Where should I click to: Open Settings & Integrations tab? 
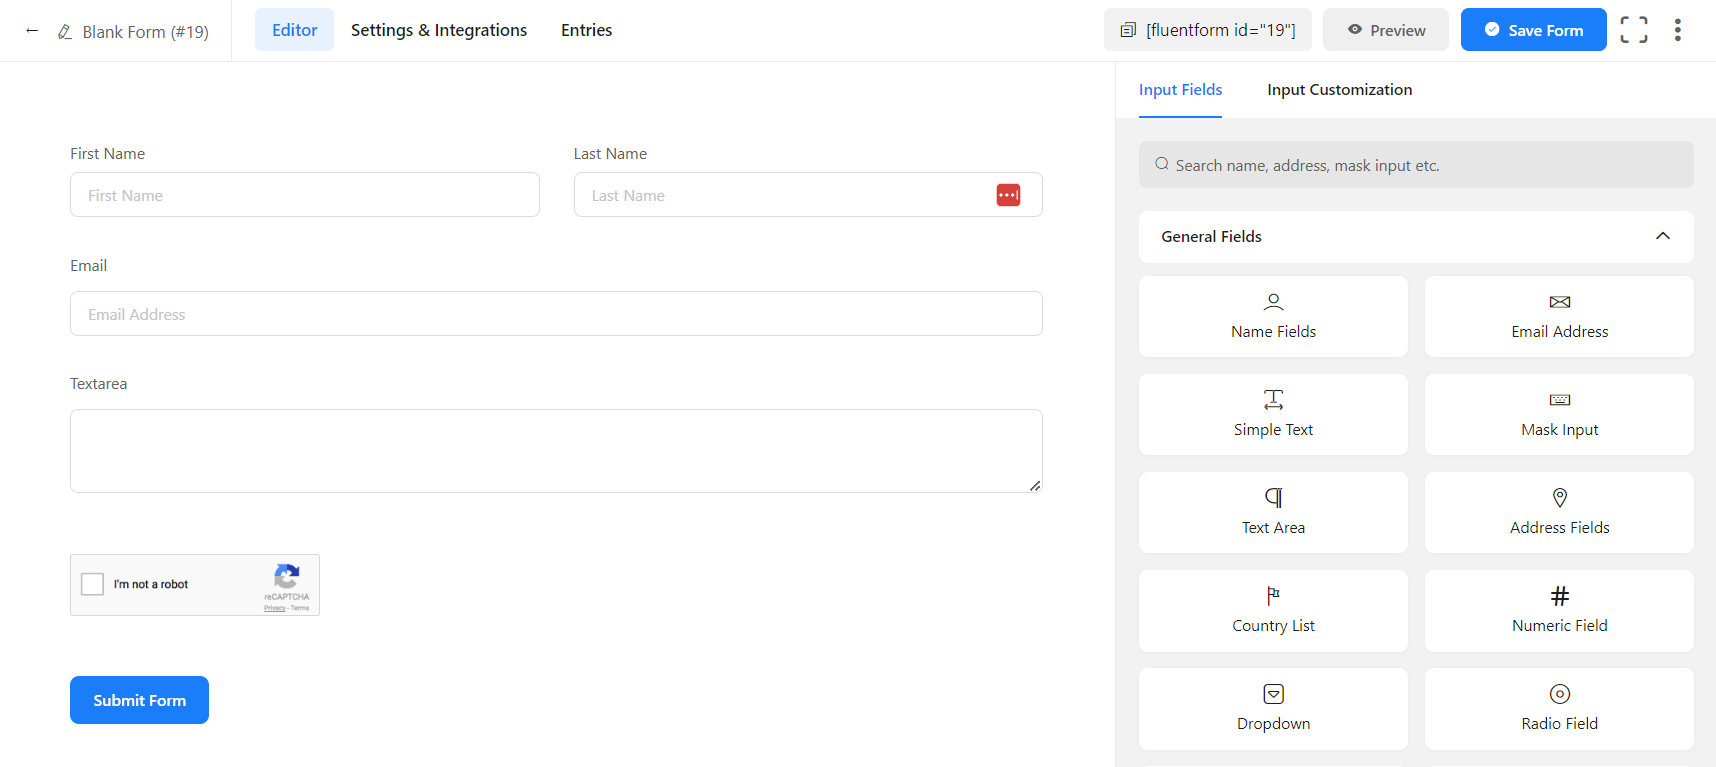coord(438,30)
